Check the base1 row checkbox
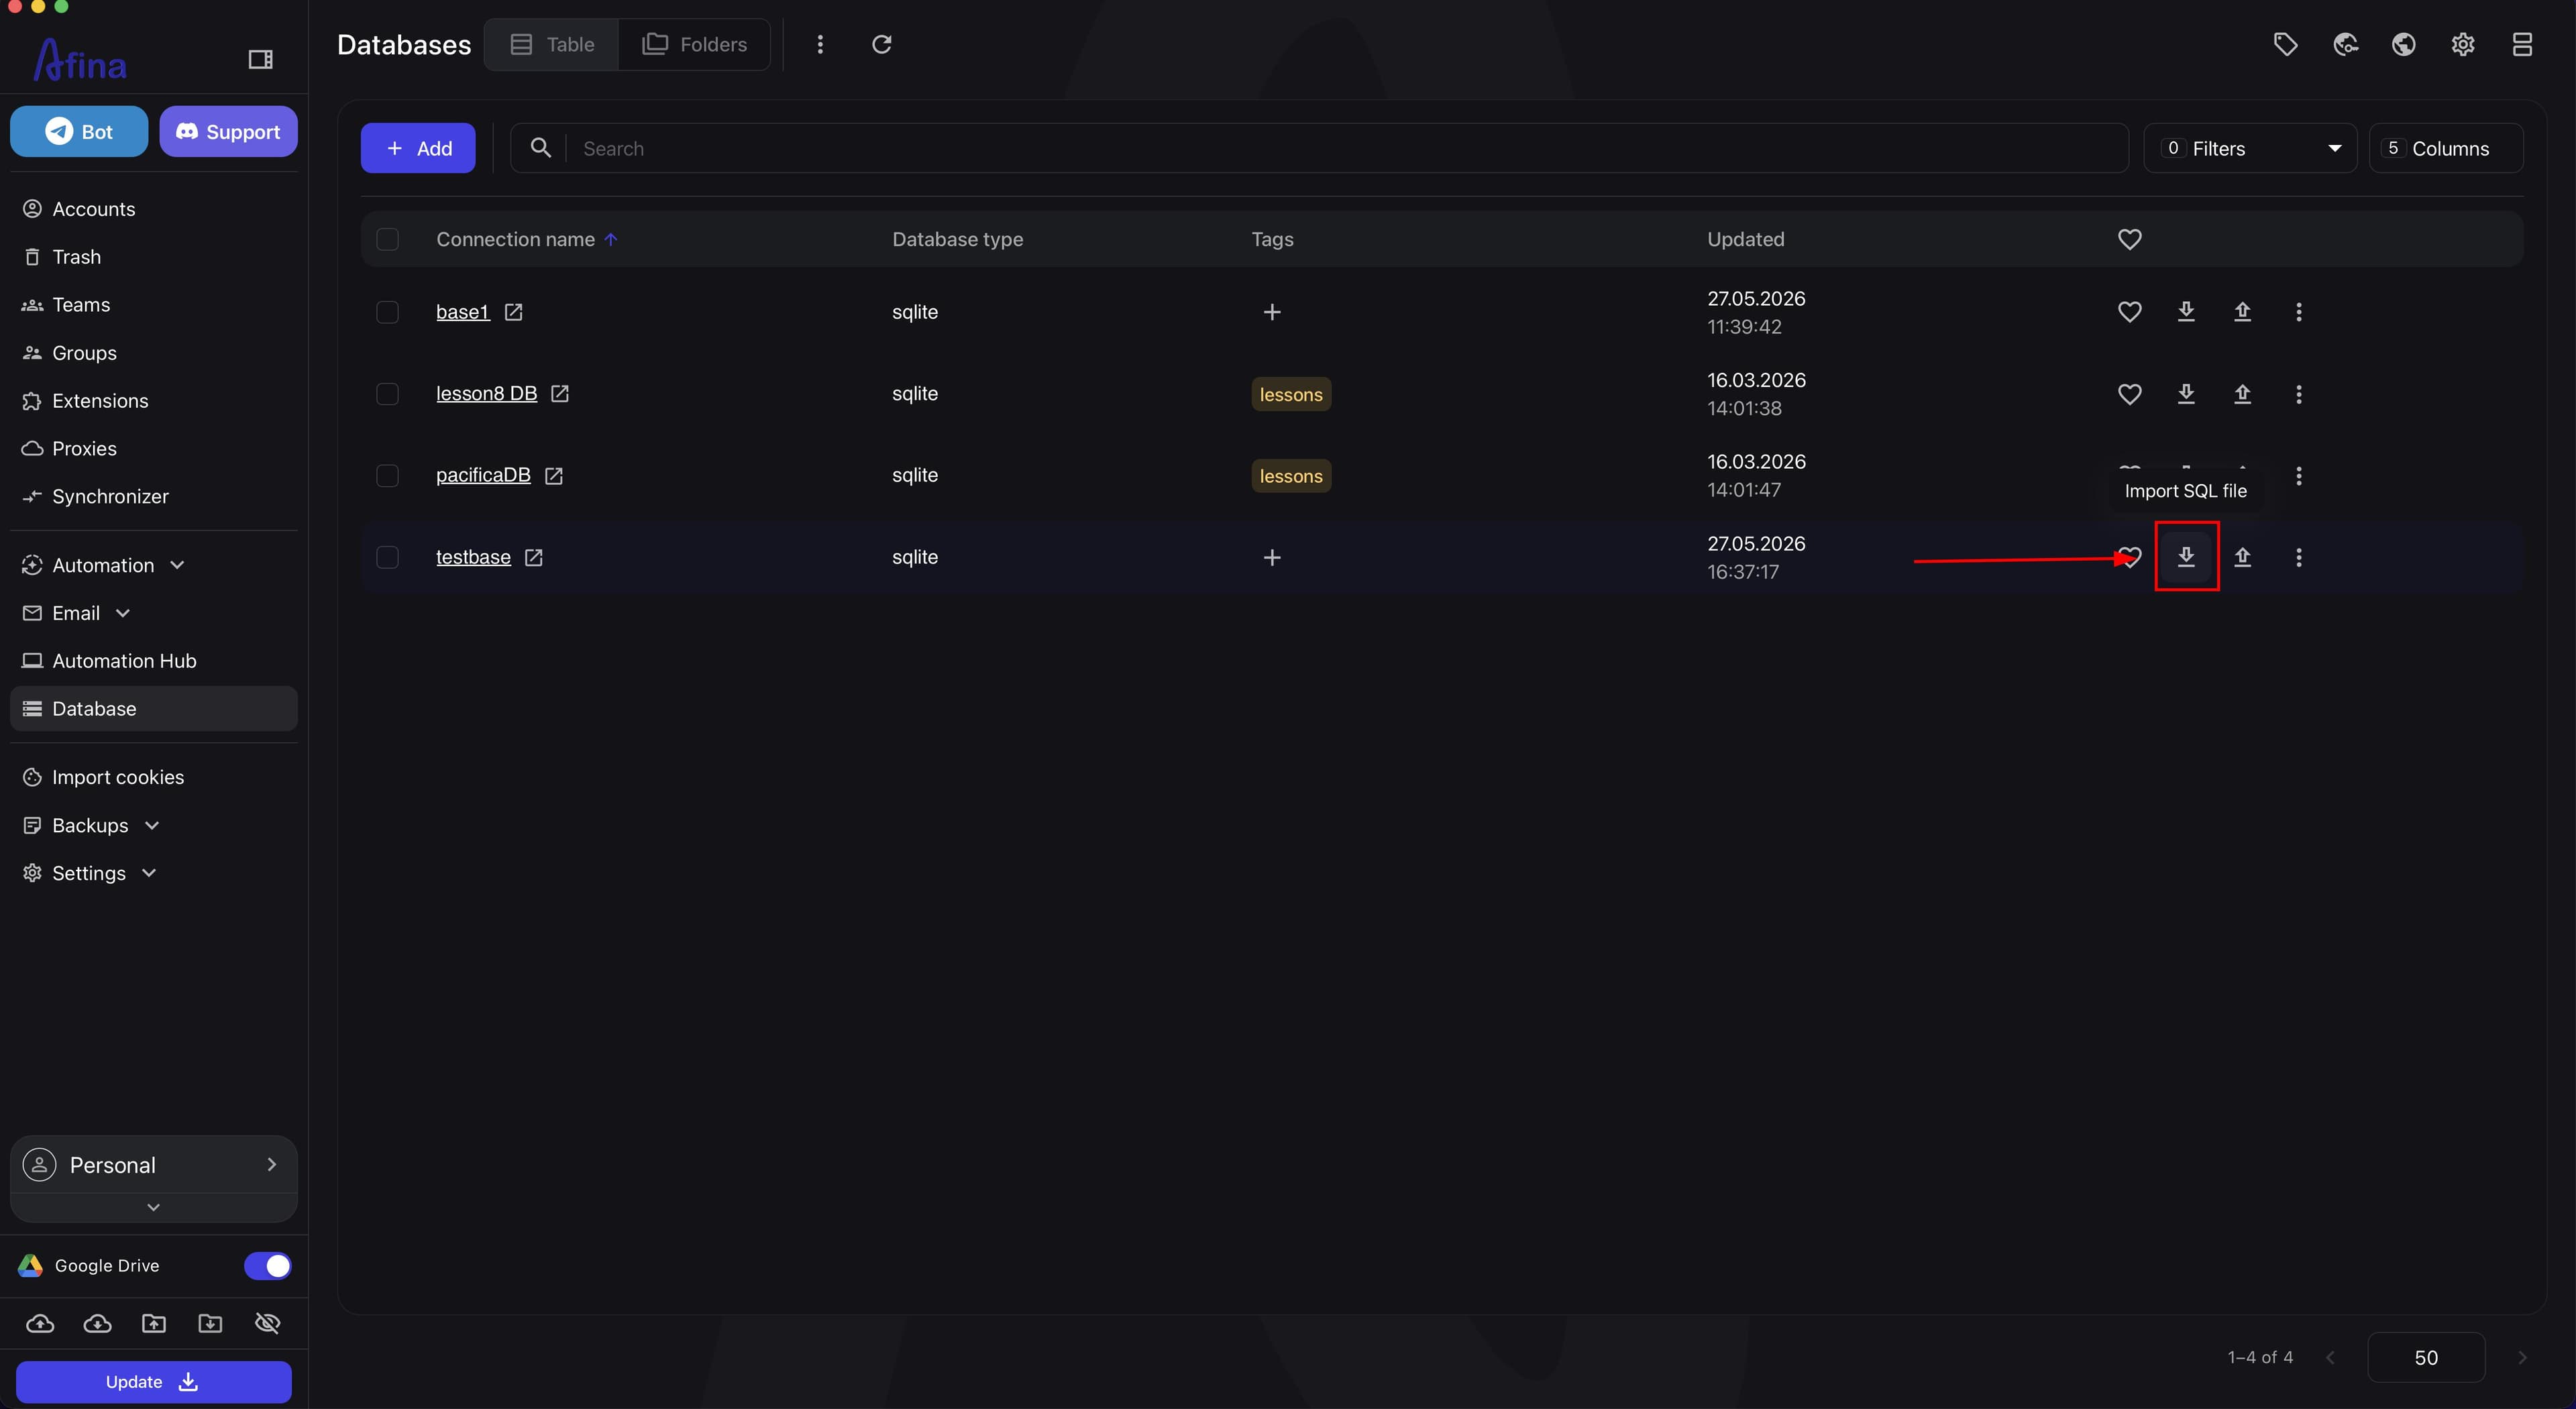 [x=387, y=312]
